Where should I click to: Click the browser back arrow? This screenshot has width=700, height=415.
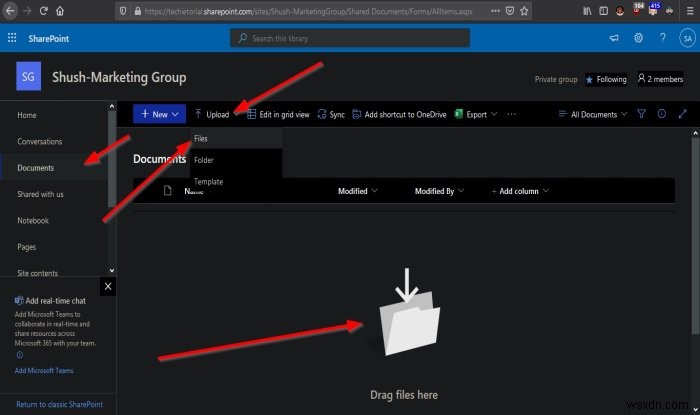(10, 11)
